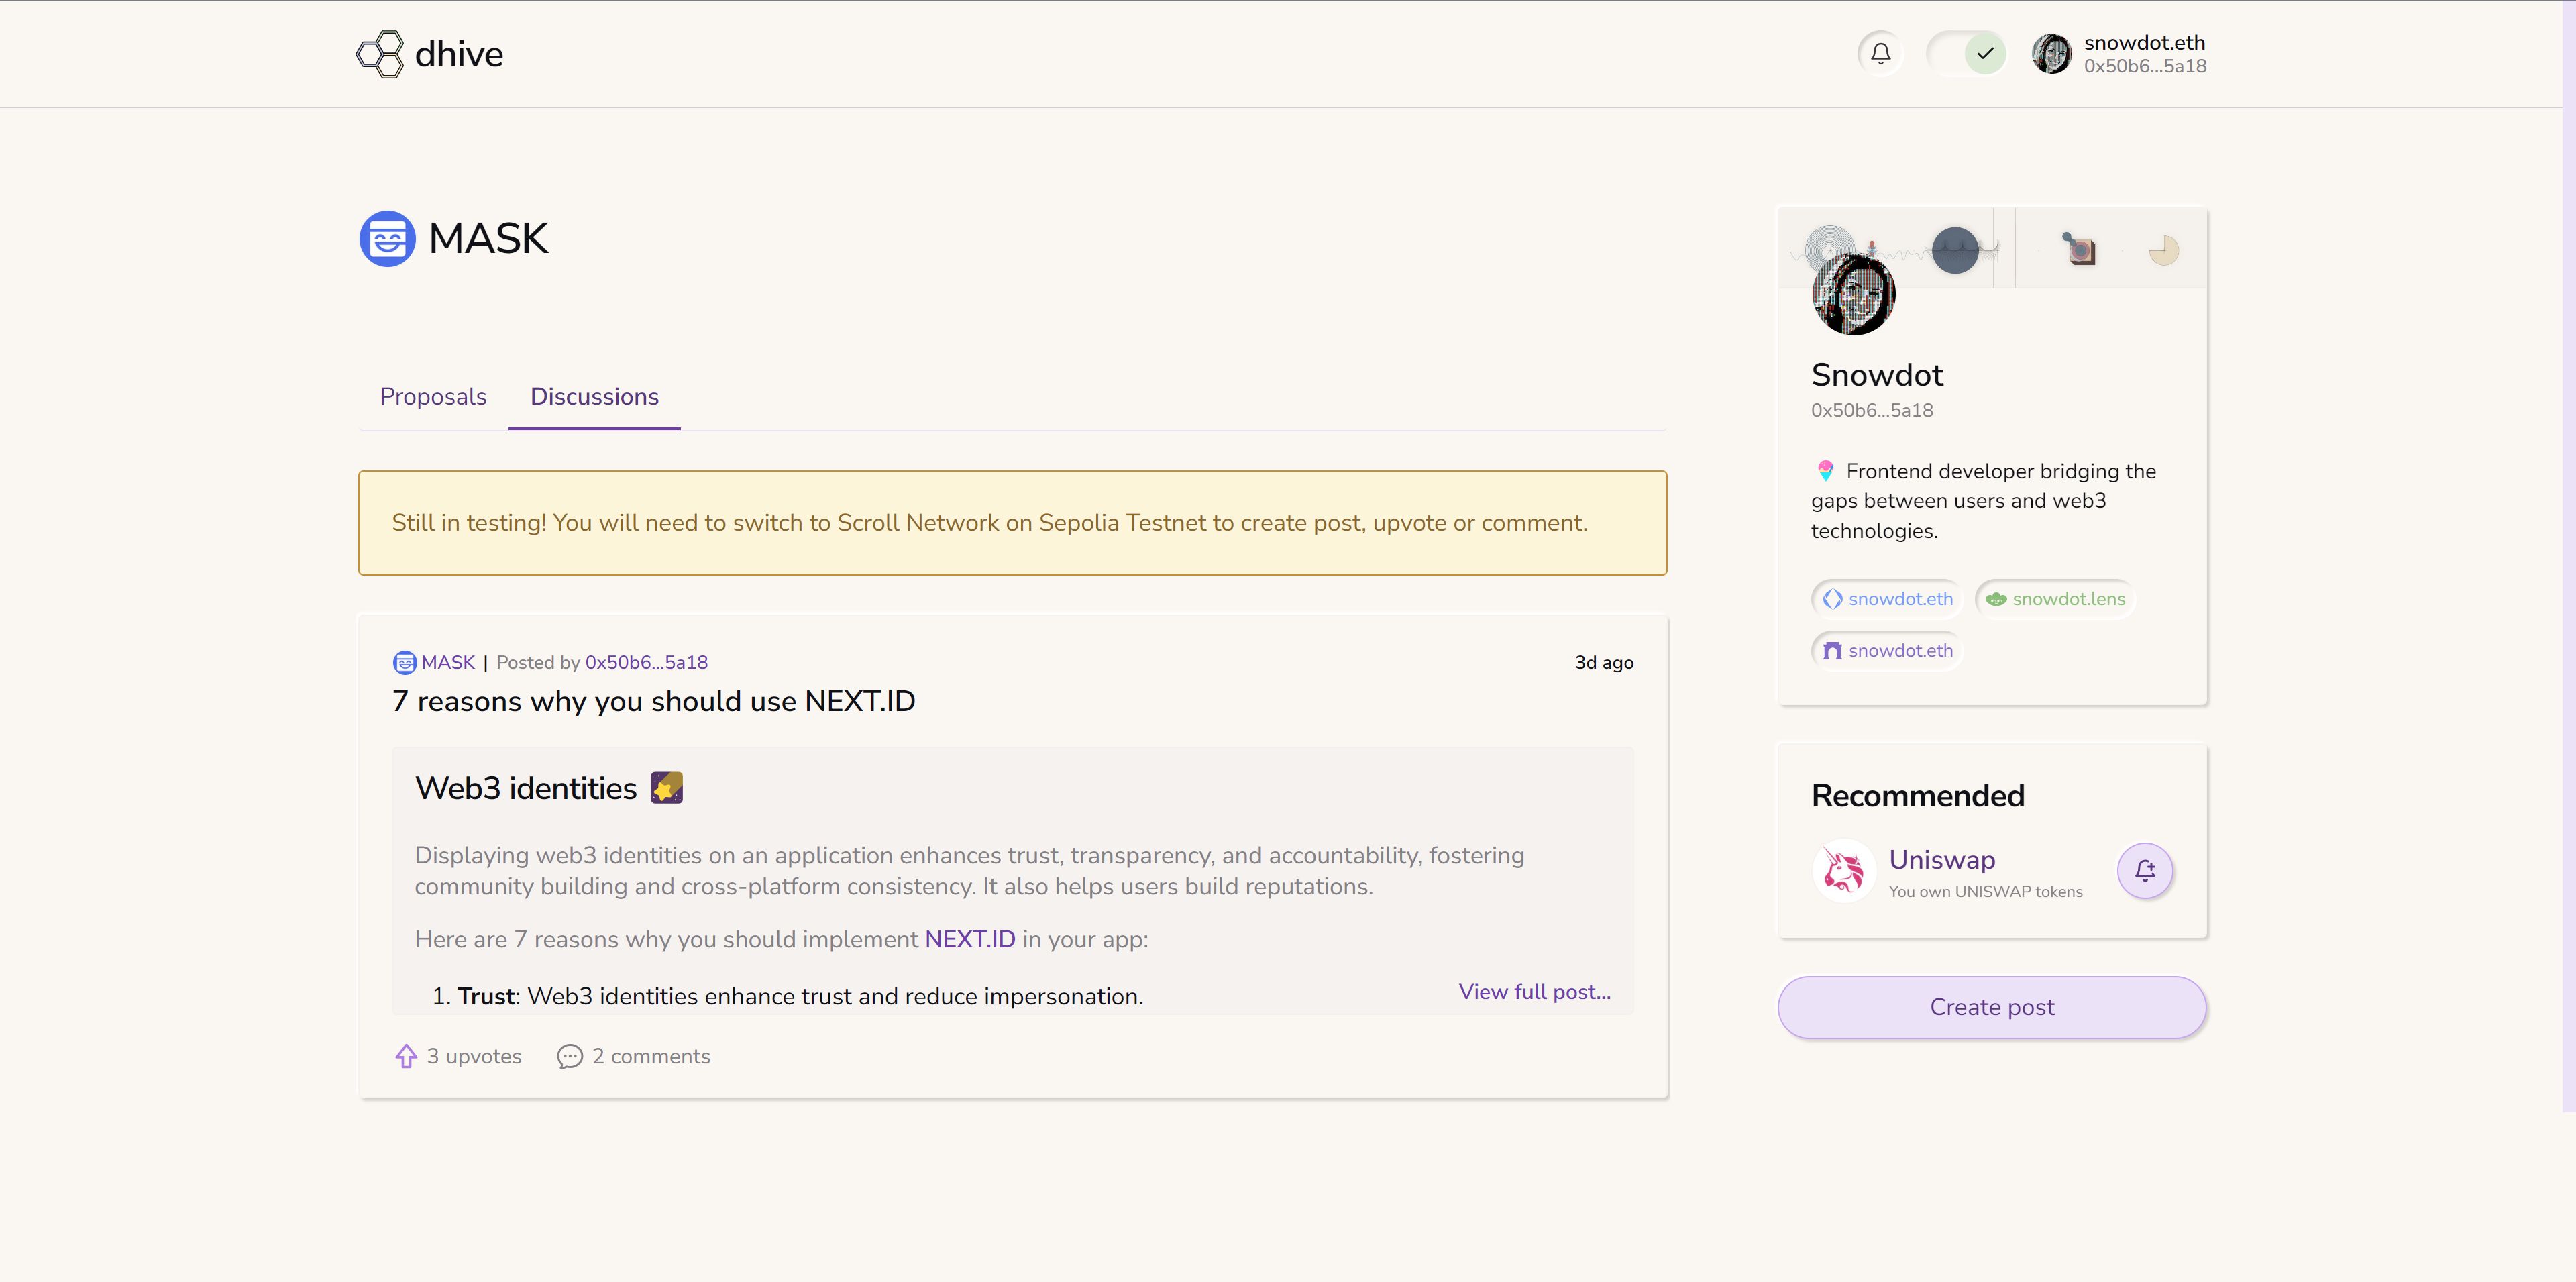This screenshot has width=2576, height=1282.
Task: Click the MASK logo icon beside title
Action: [387, 238]
